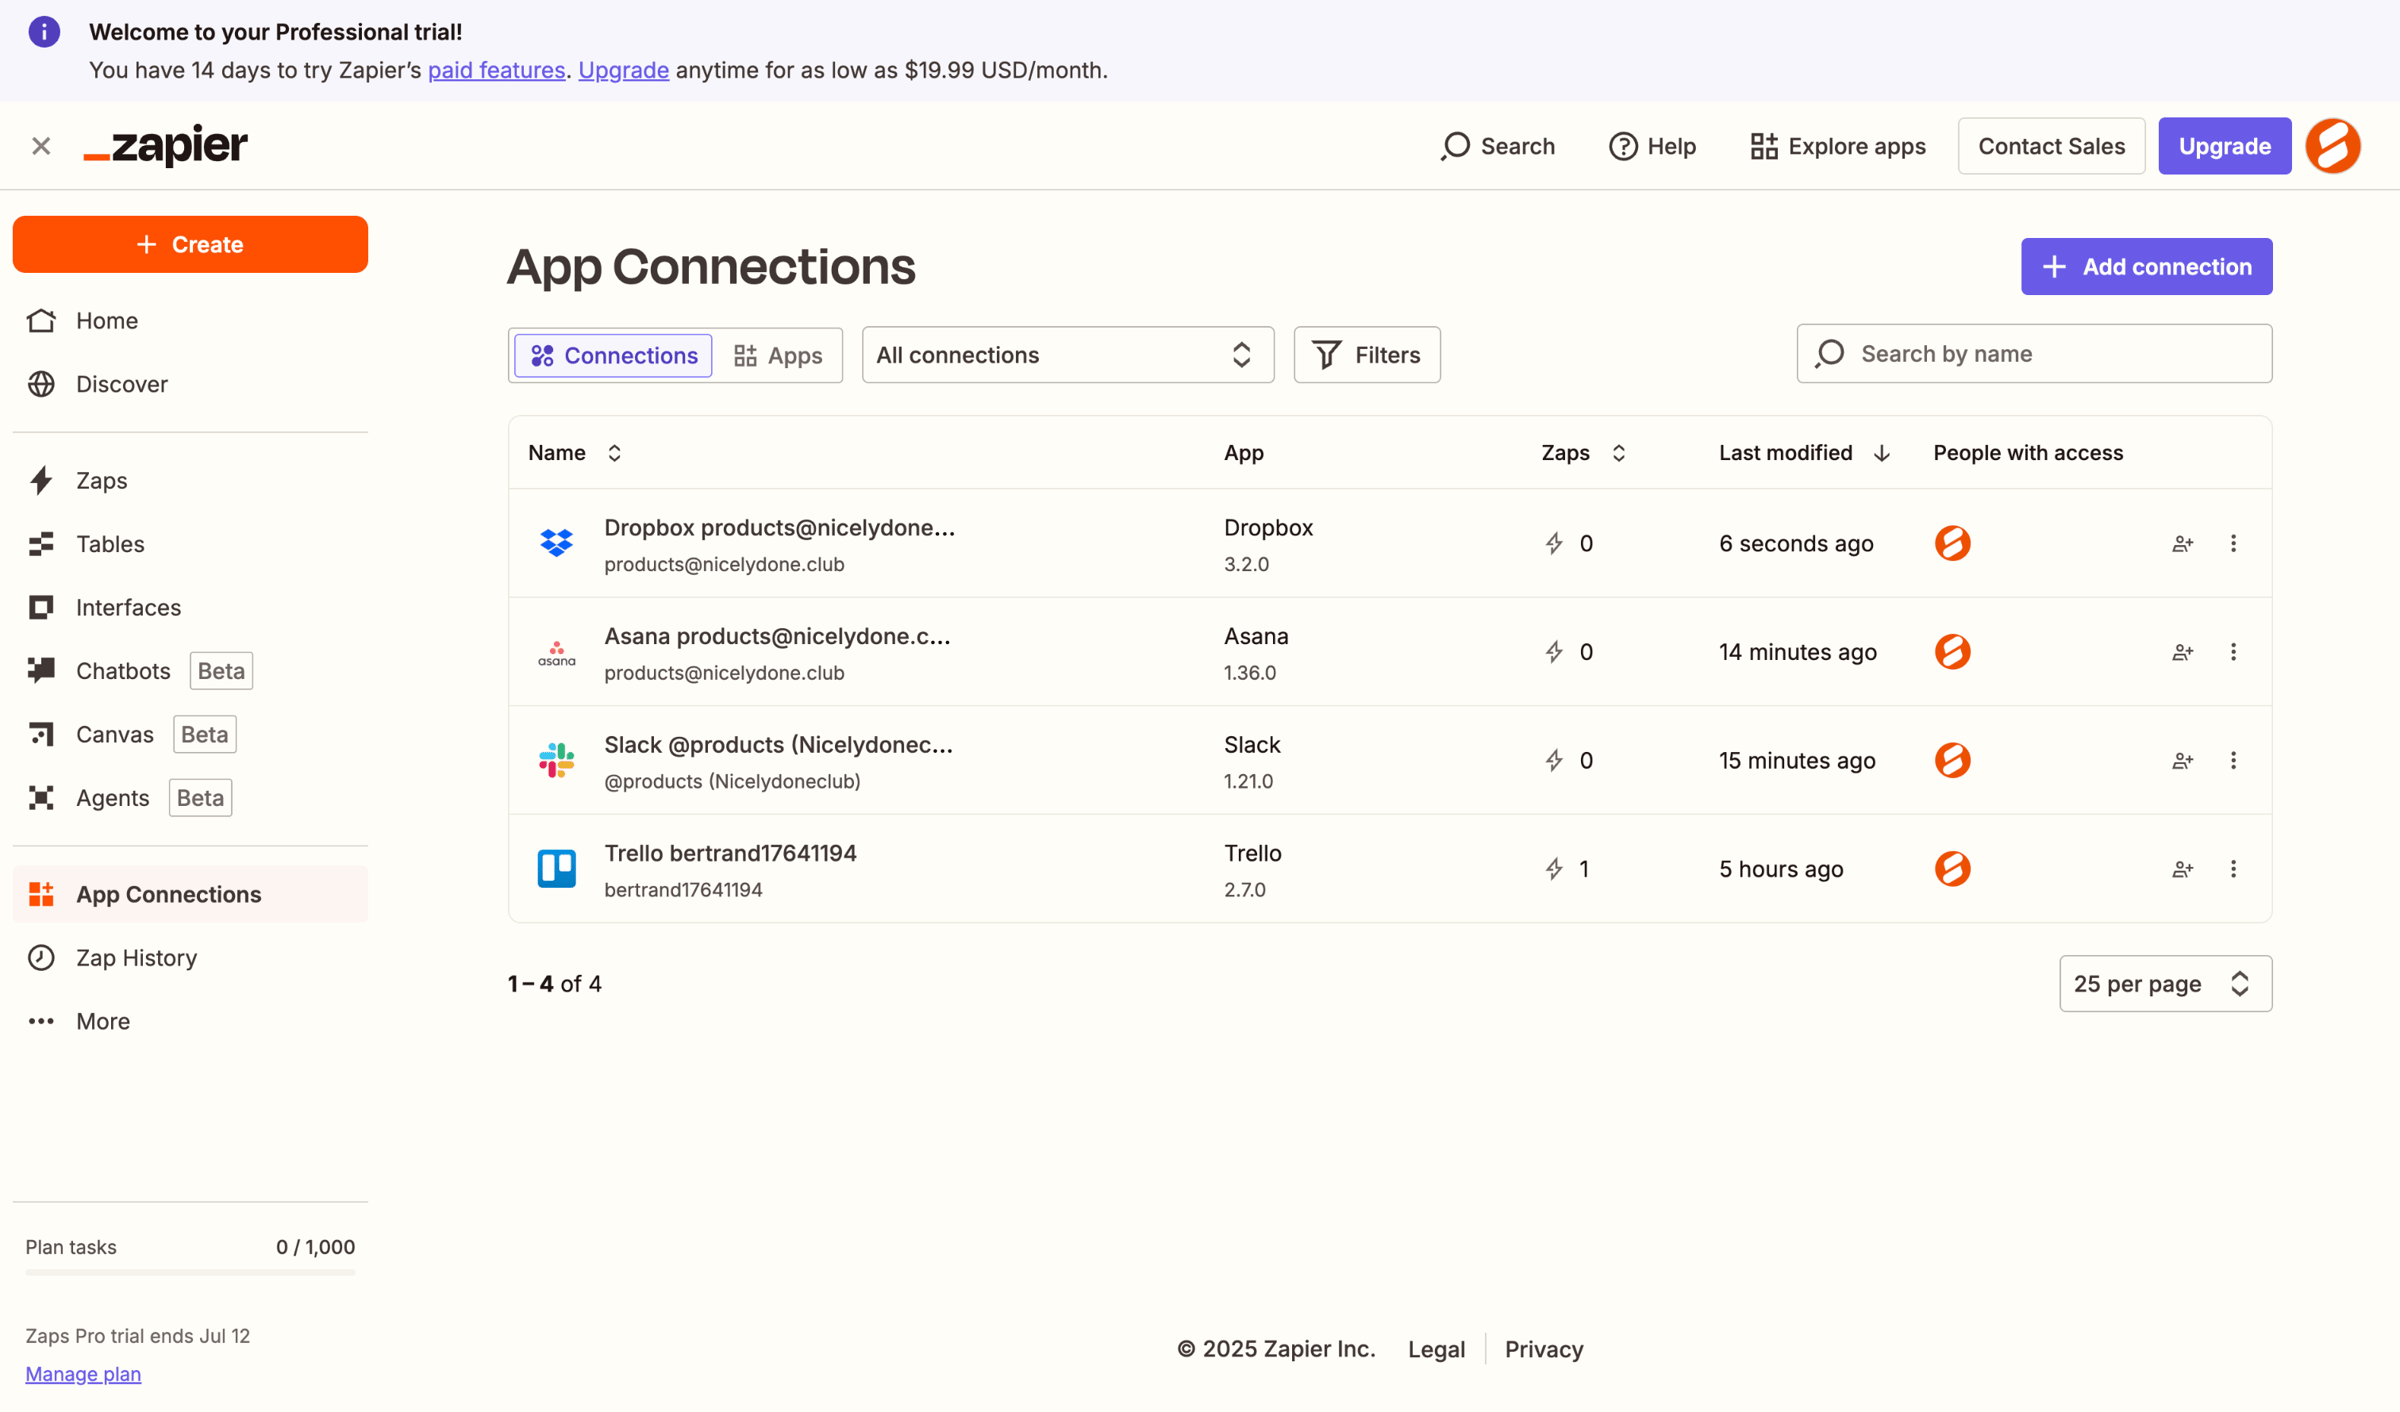This screenshot has height=1412, width=2400.
Task: Open 'Asana products@nicelydone.c...' connection name
Action: (x=777, y=636)
